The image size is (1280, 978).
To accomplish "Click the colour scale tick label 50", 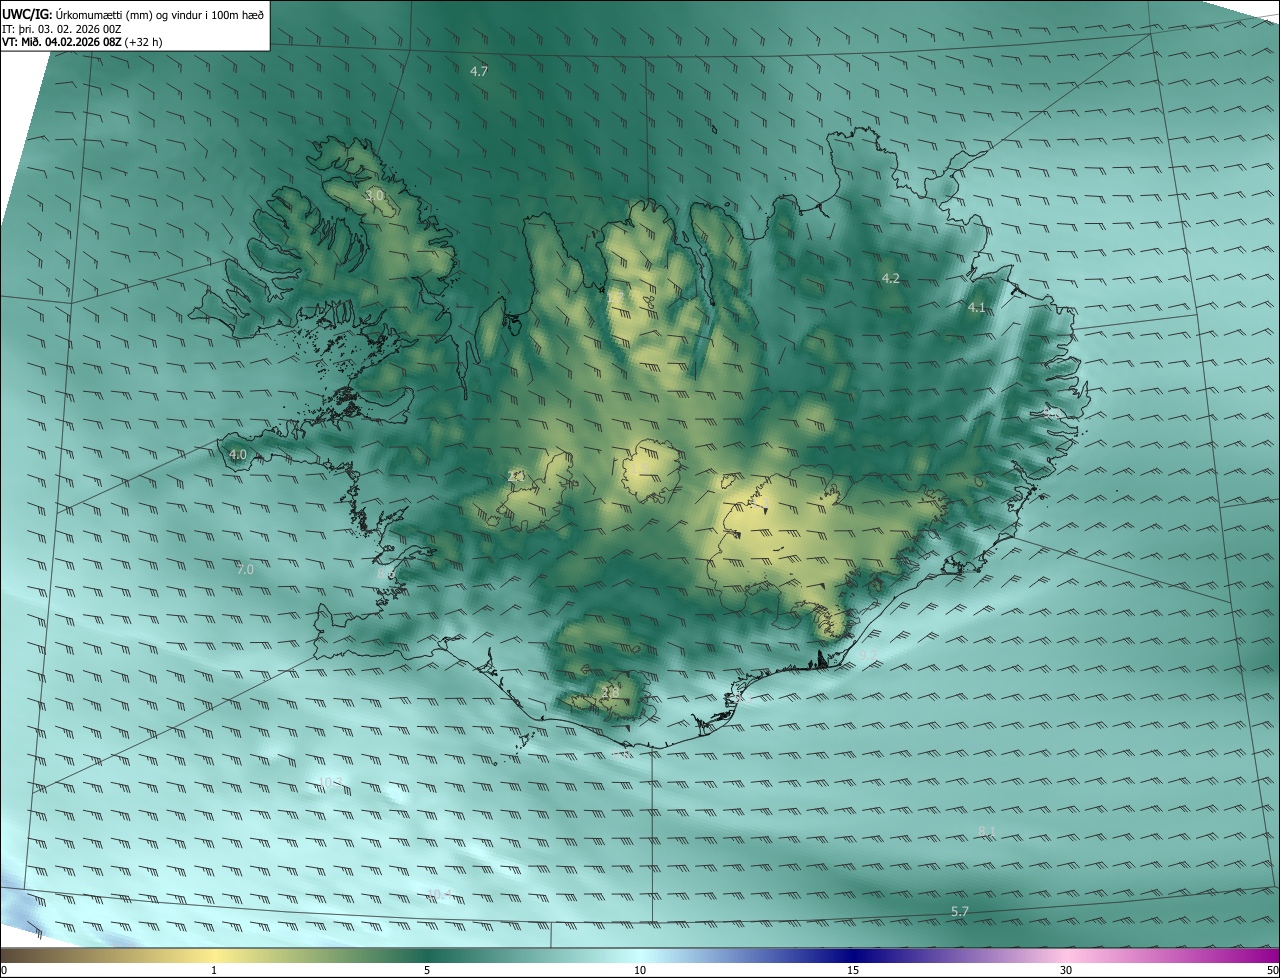I will point(1272,970).
